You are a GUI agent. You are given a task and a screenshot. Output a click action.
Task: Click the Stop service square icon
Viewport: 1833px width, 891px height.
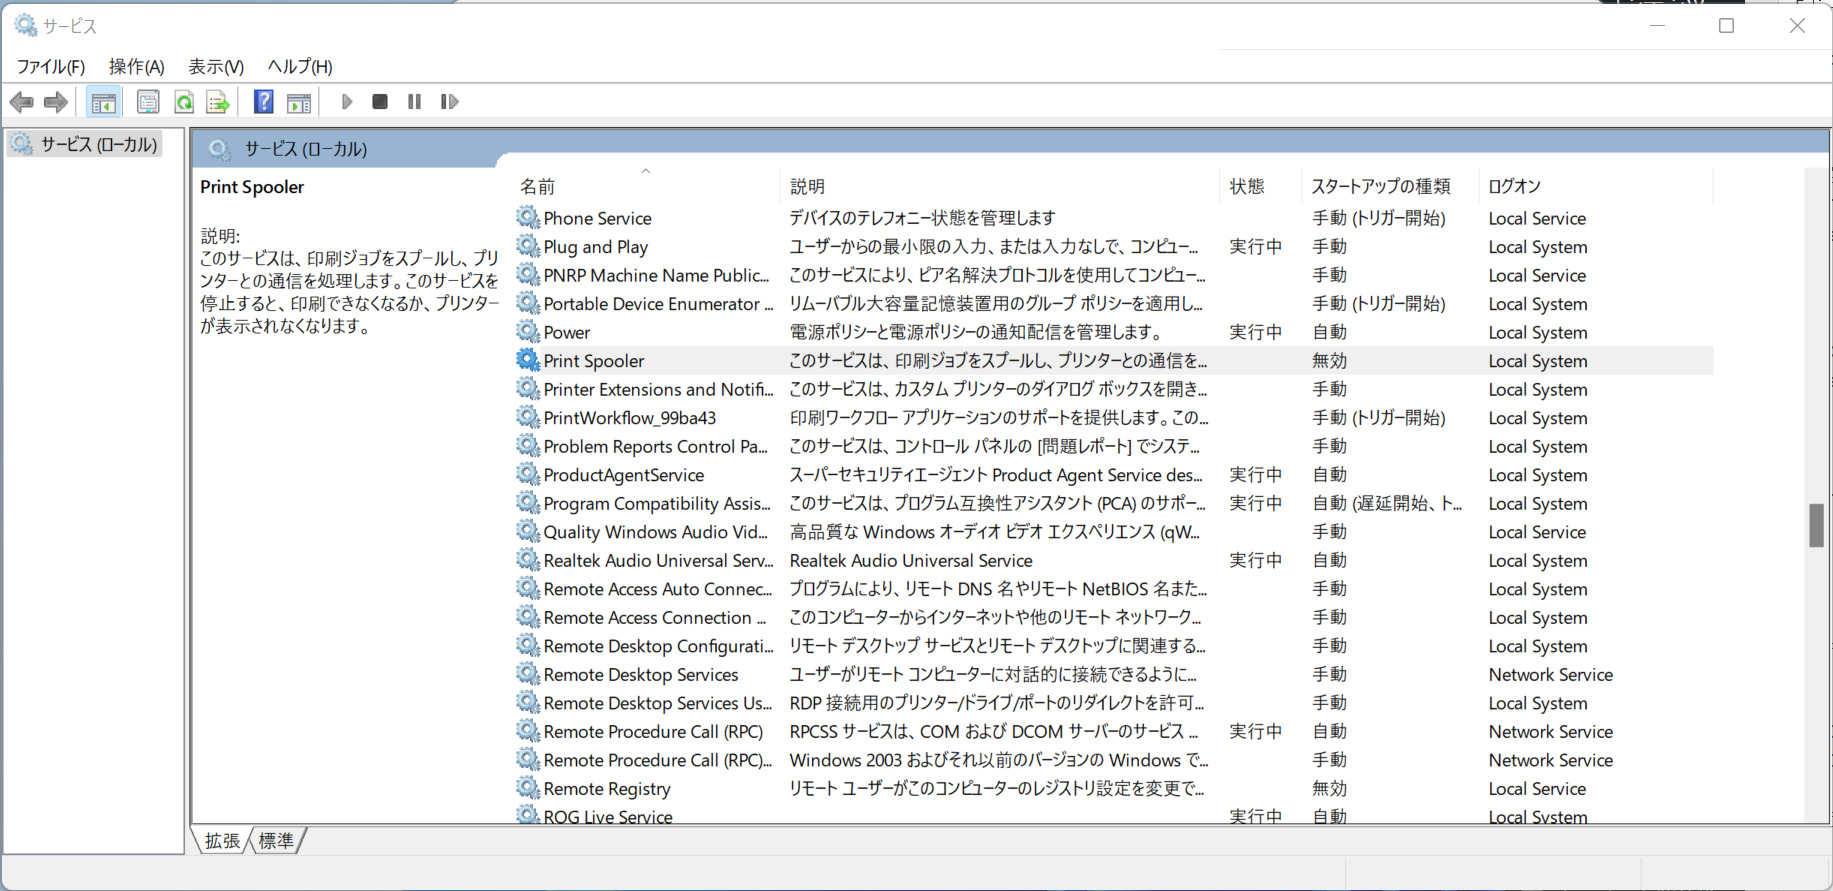[x=380, y=102]
